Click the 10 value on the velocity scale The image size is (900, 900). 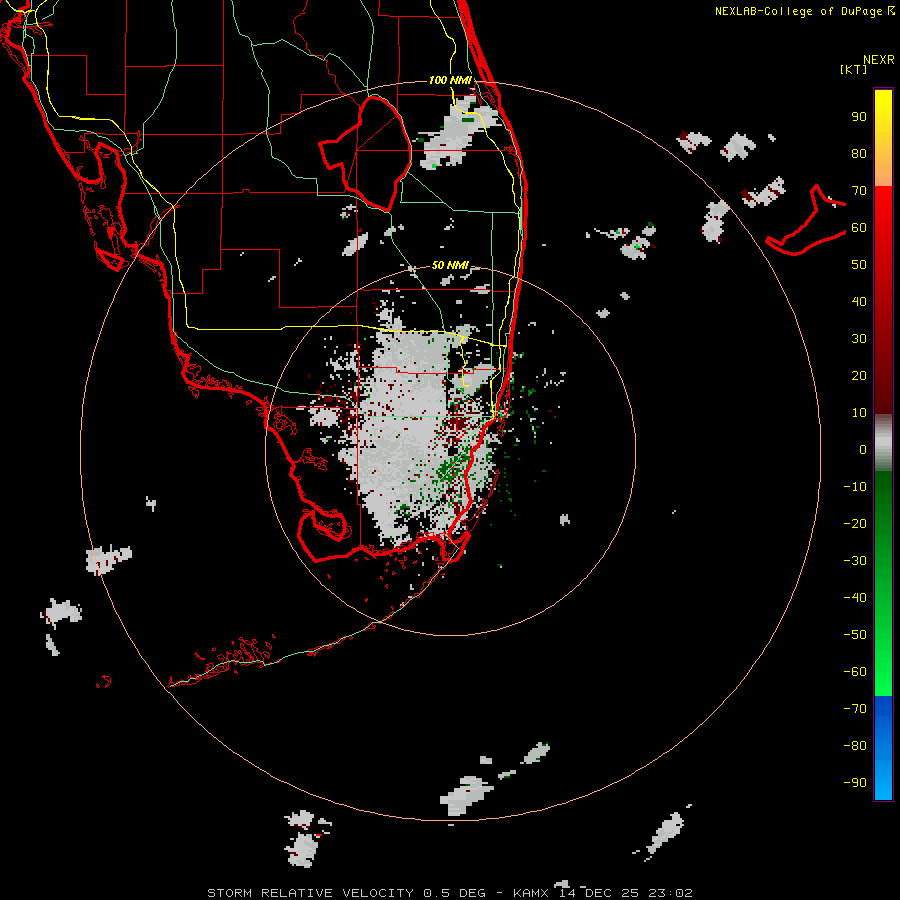859,413
